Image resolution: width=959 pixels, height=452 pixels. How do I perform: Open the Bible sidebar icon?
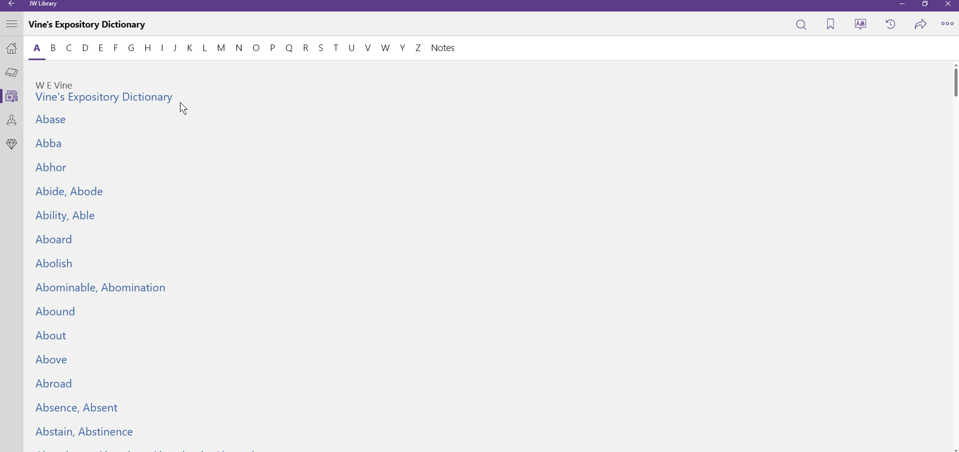11,72
